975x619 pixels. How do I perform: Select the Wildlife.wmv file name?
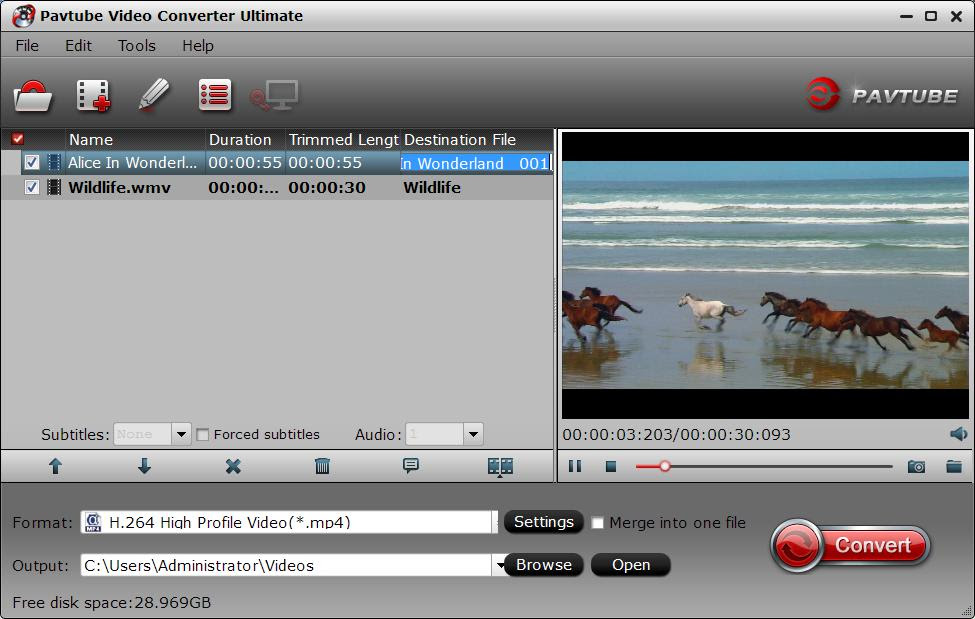(x=119, y=187)
